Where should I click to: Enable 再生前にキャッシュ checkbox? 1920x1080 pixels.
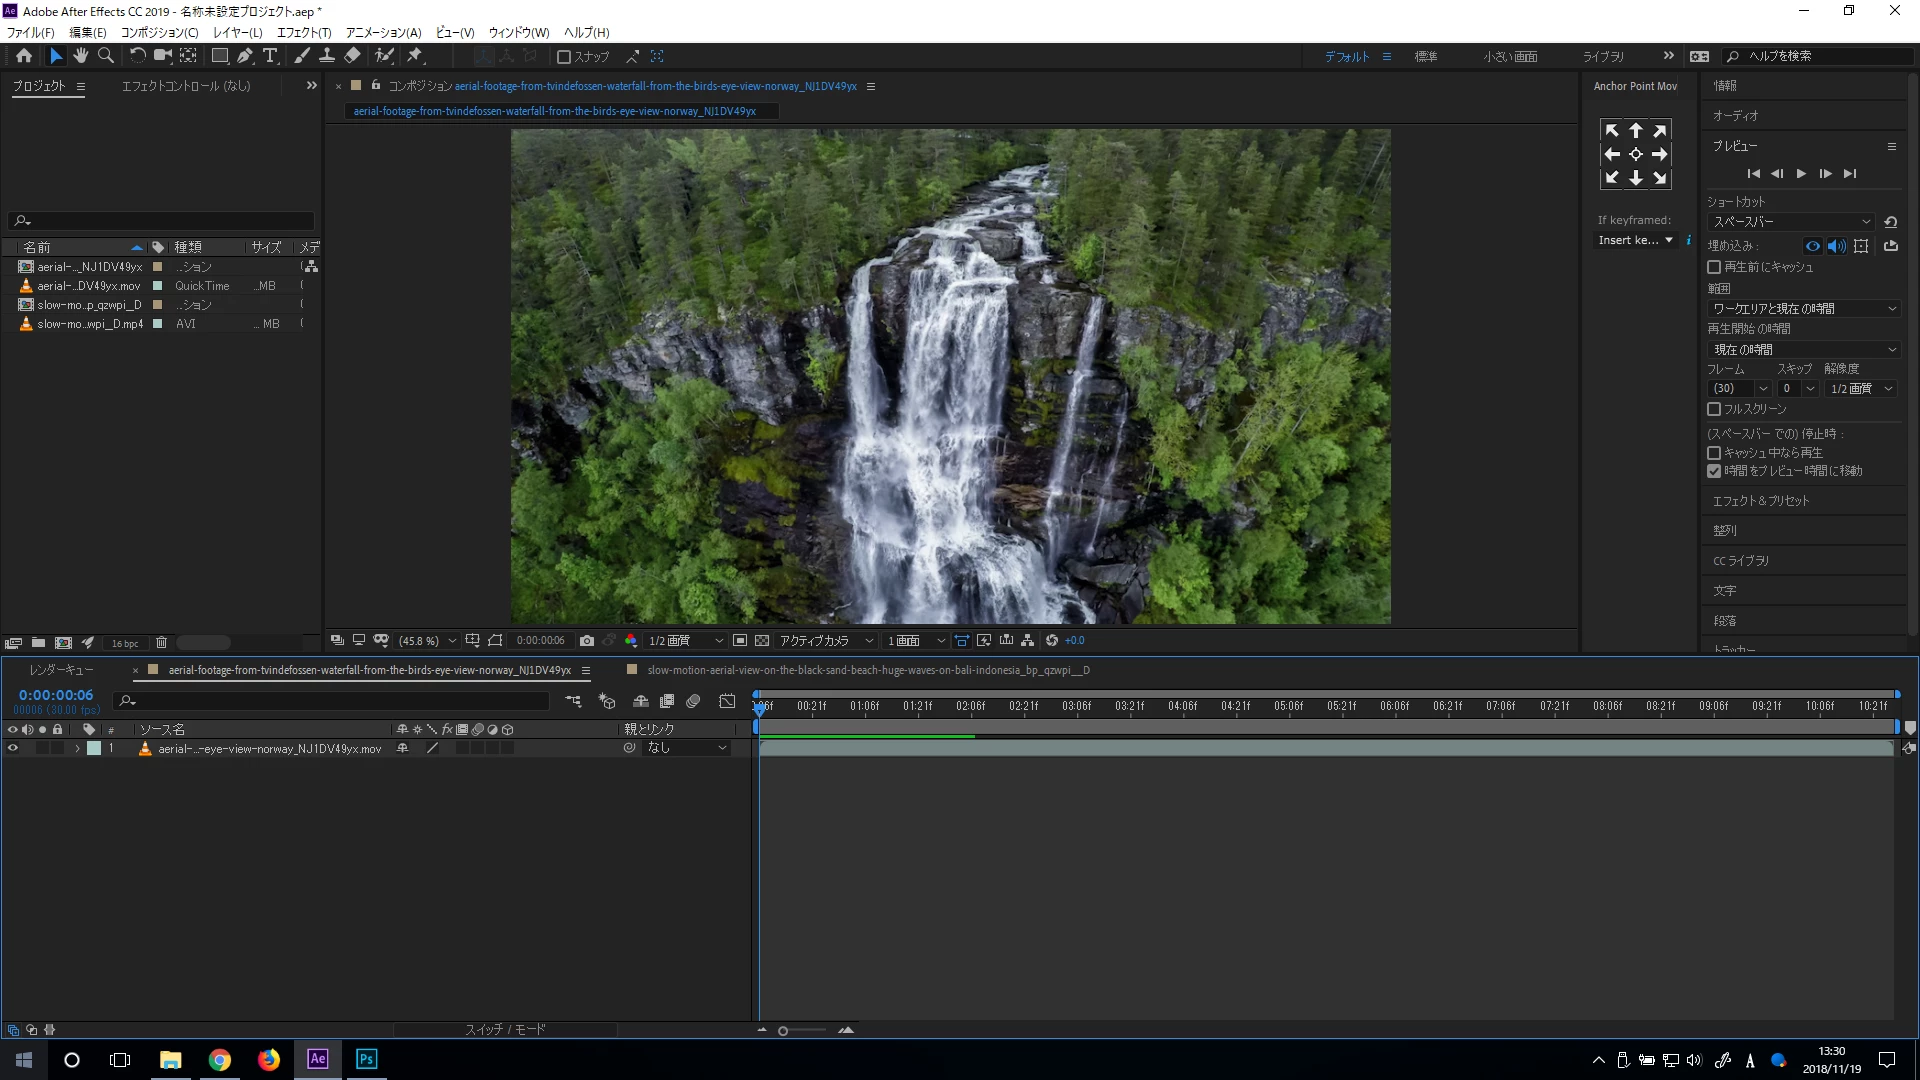(1714, 267)
